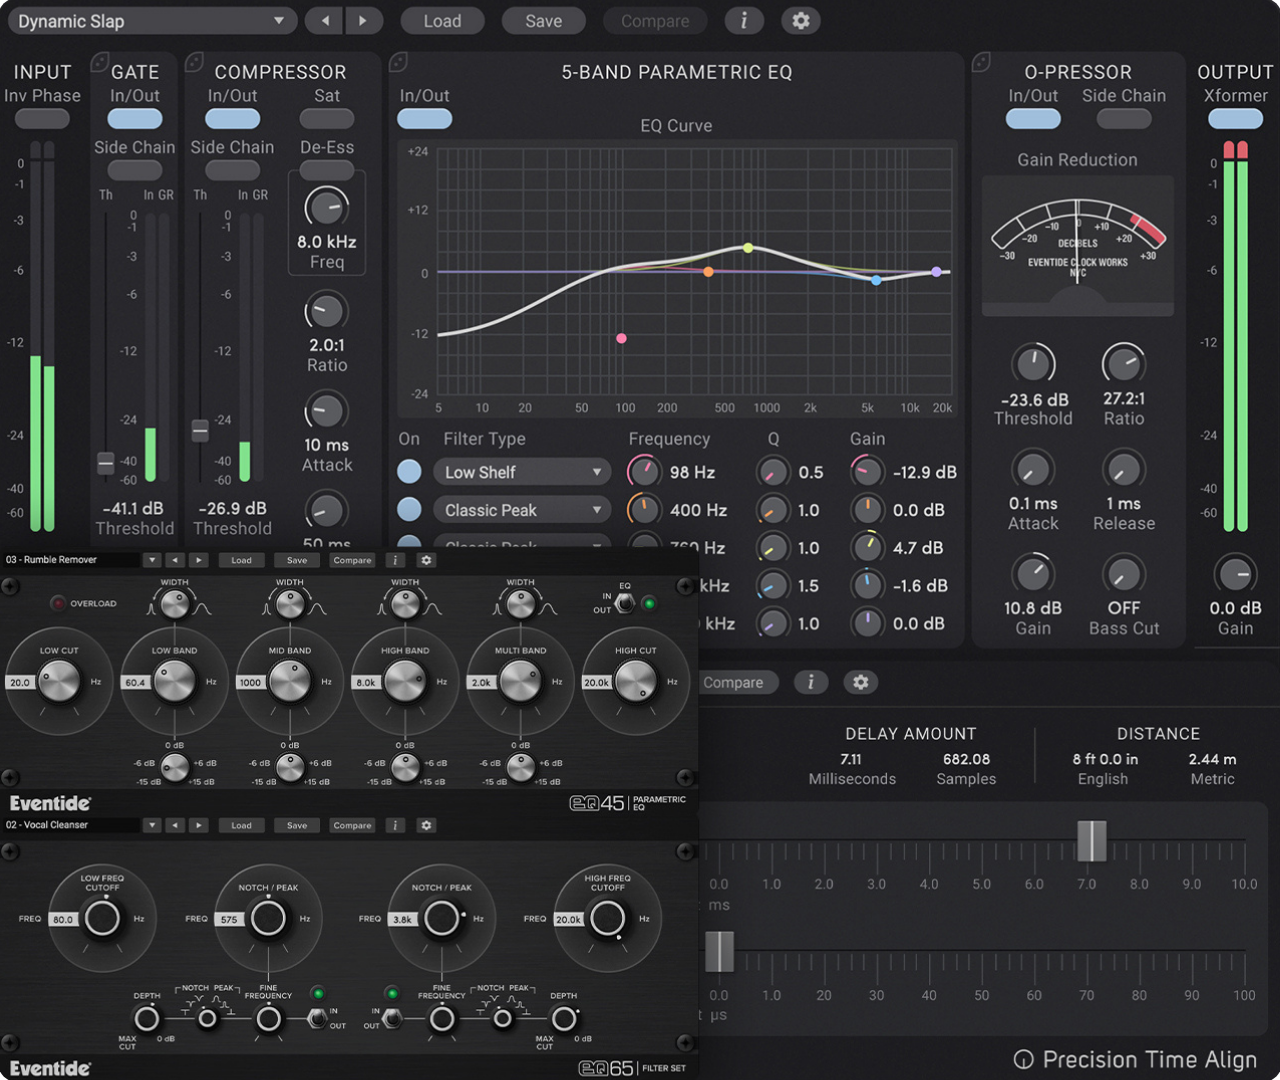Click info icon in Vocal Cleanser bar
This screenshot has height=1080, width=1280.
point(395,825)
